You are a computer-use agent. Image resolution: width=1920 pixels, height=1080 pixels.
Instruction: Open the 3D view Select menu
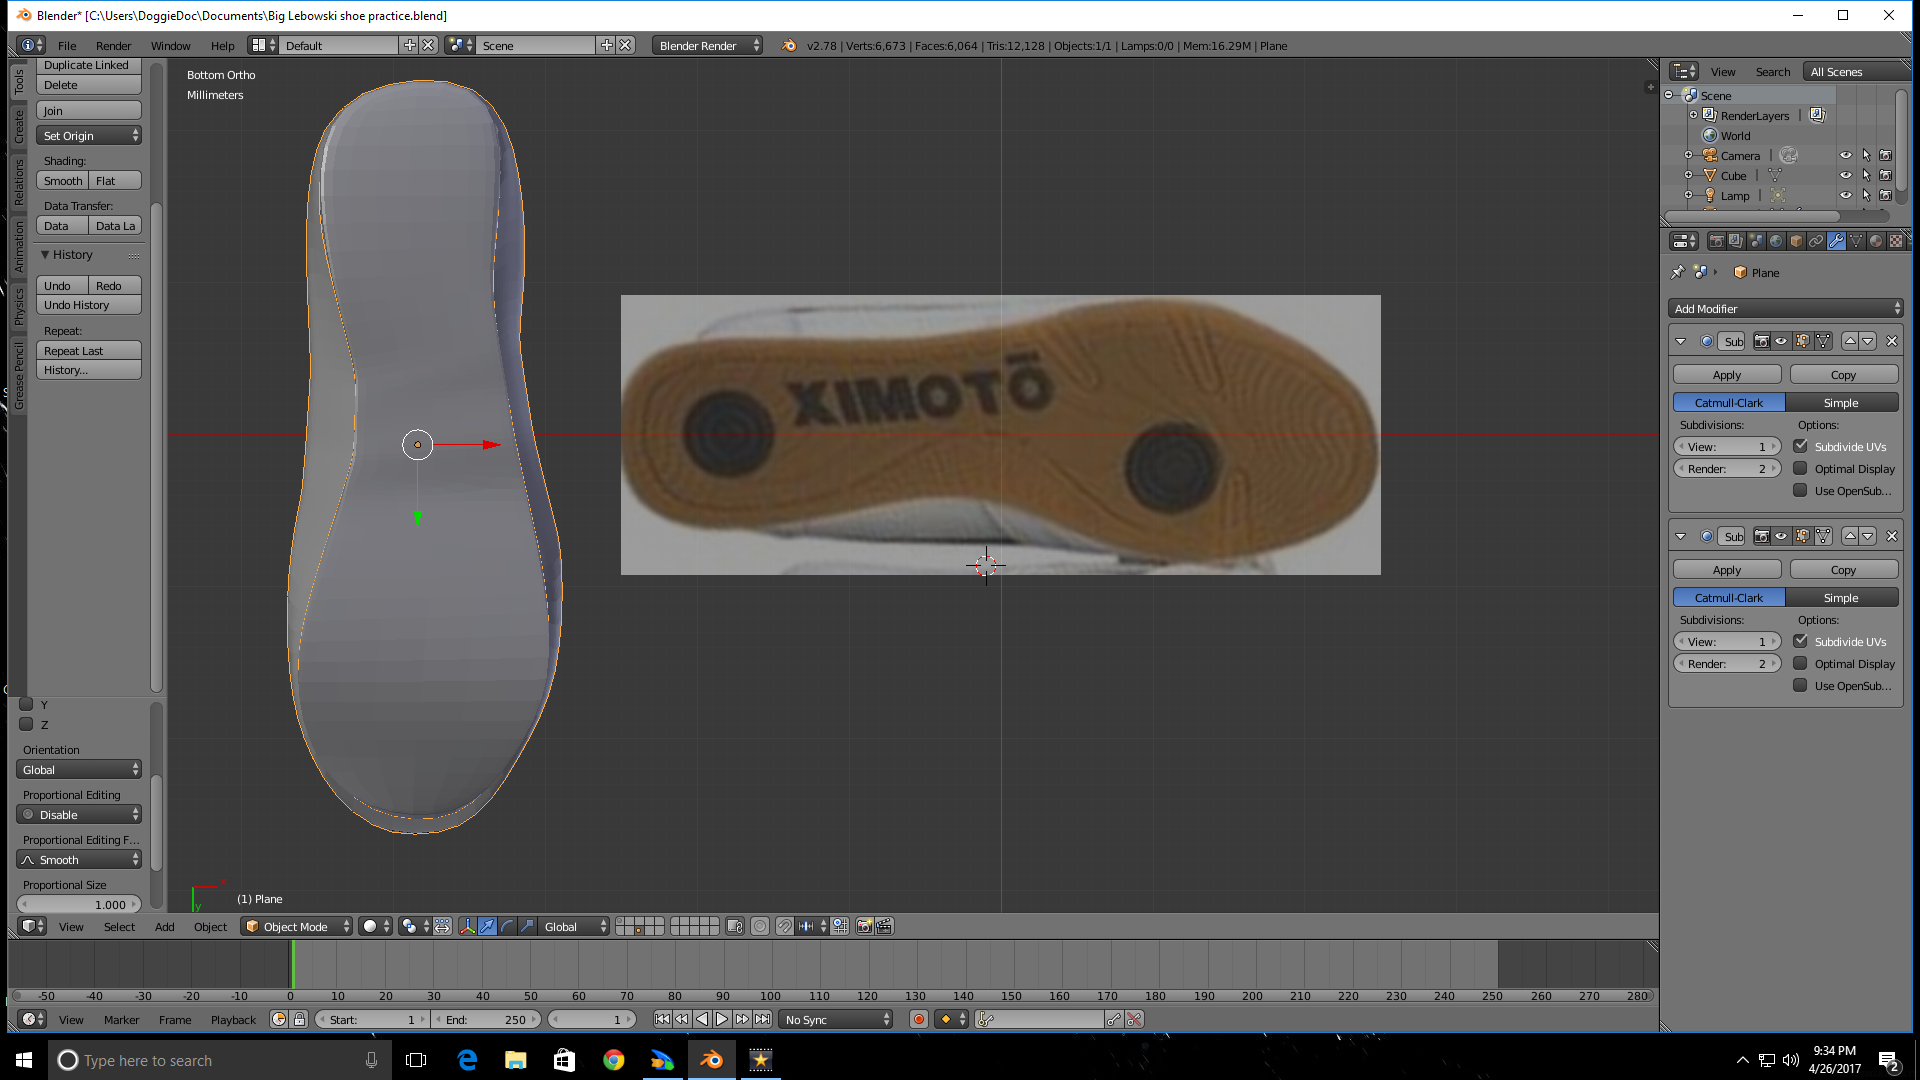[x=119, y=926]
